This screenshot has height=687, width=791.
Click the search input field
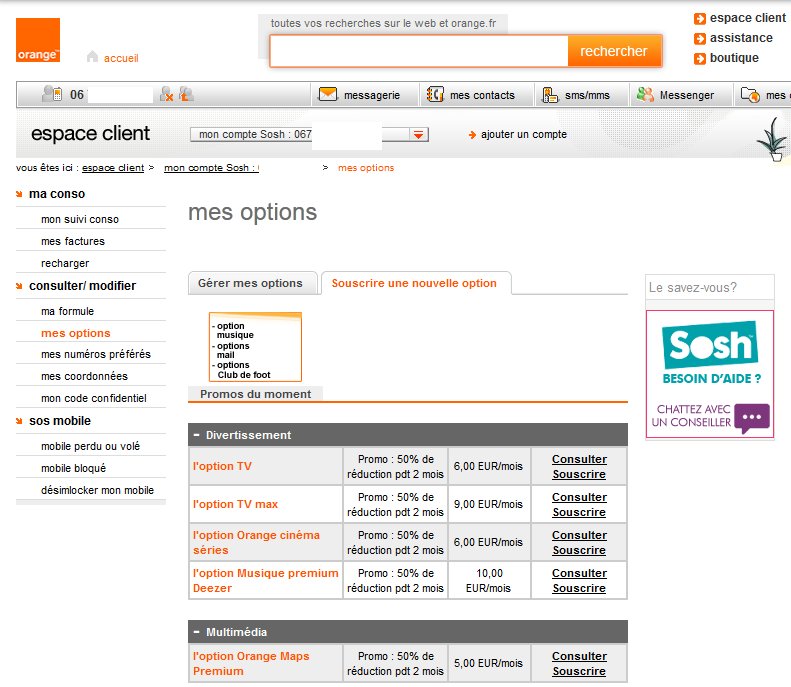coord(418,51)
